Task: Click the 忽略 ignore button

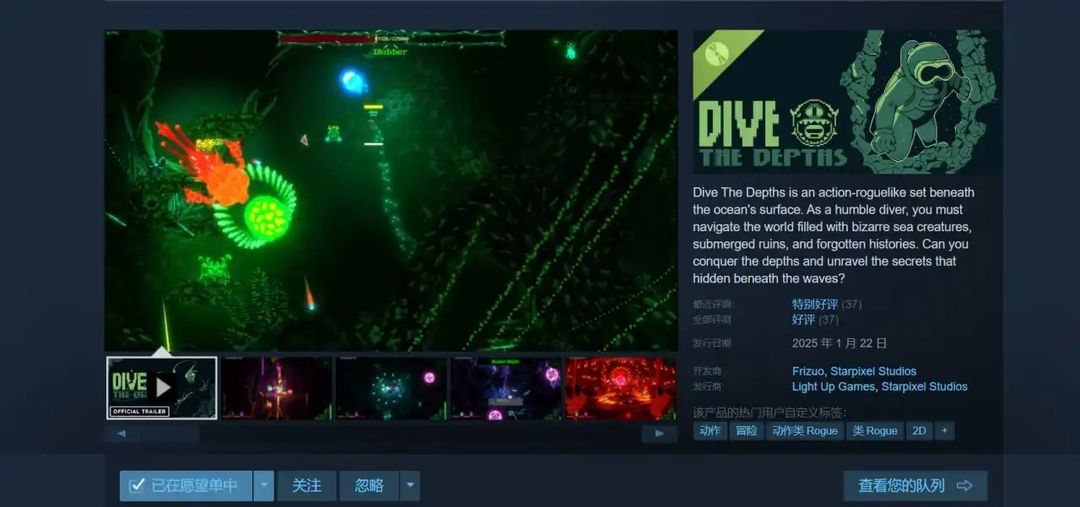Action: point(369,486)
